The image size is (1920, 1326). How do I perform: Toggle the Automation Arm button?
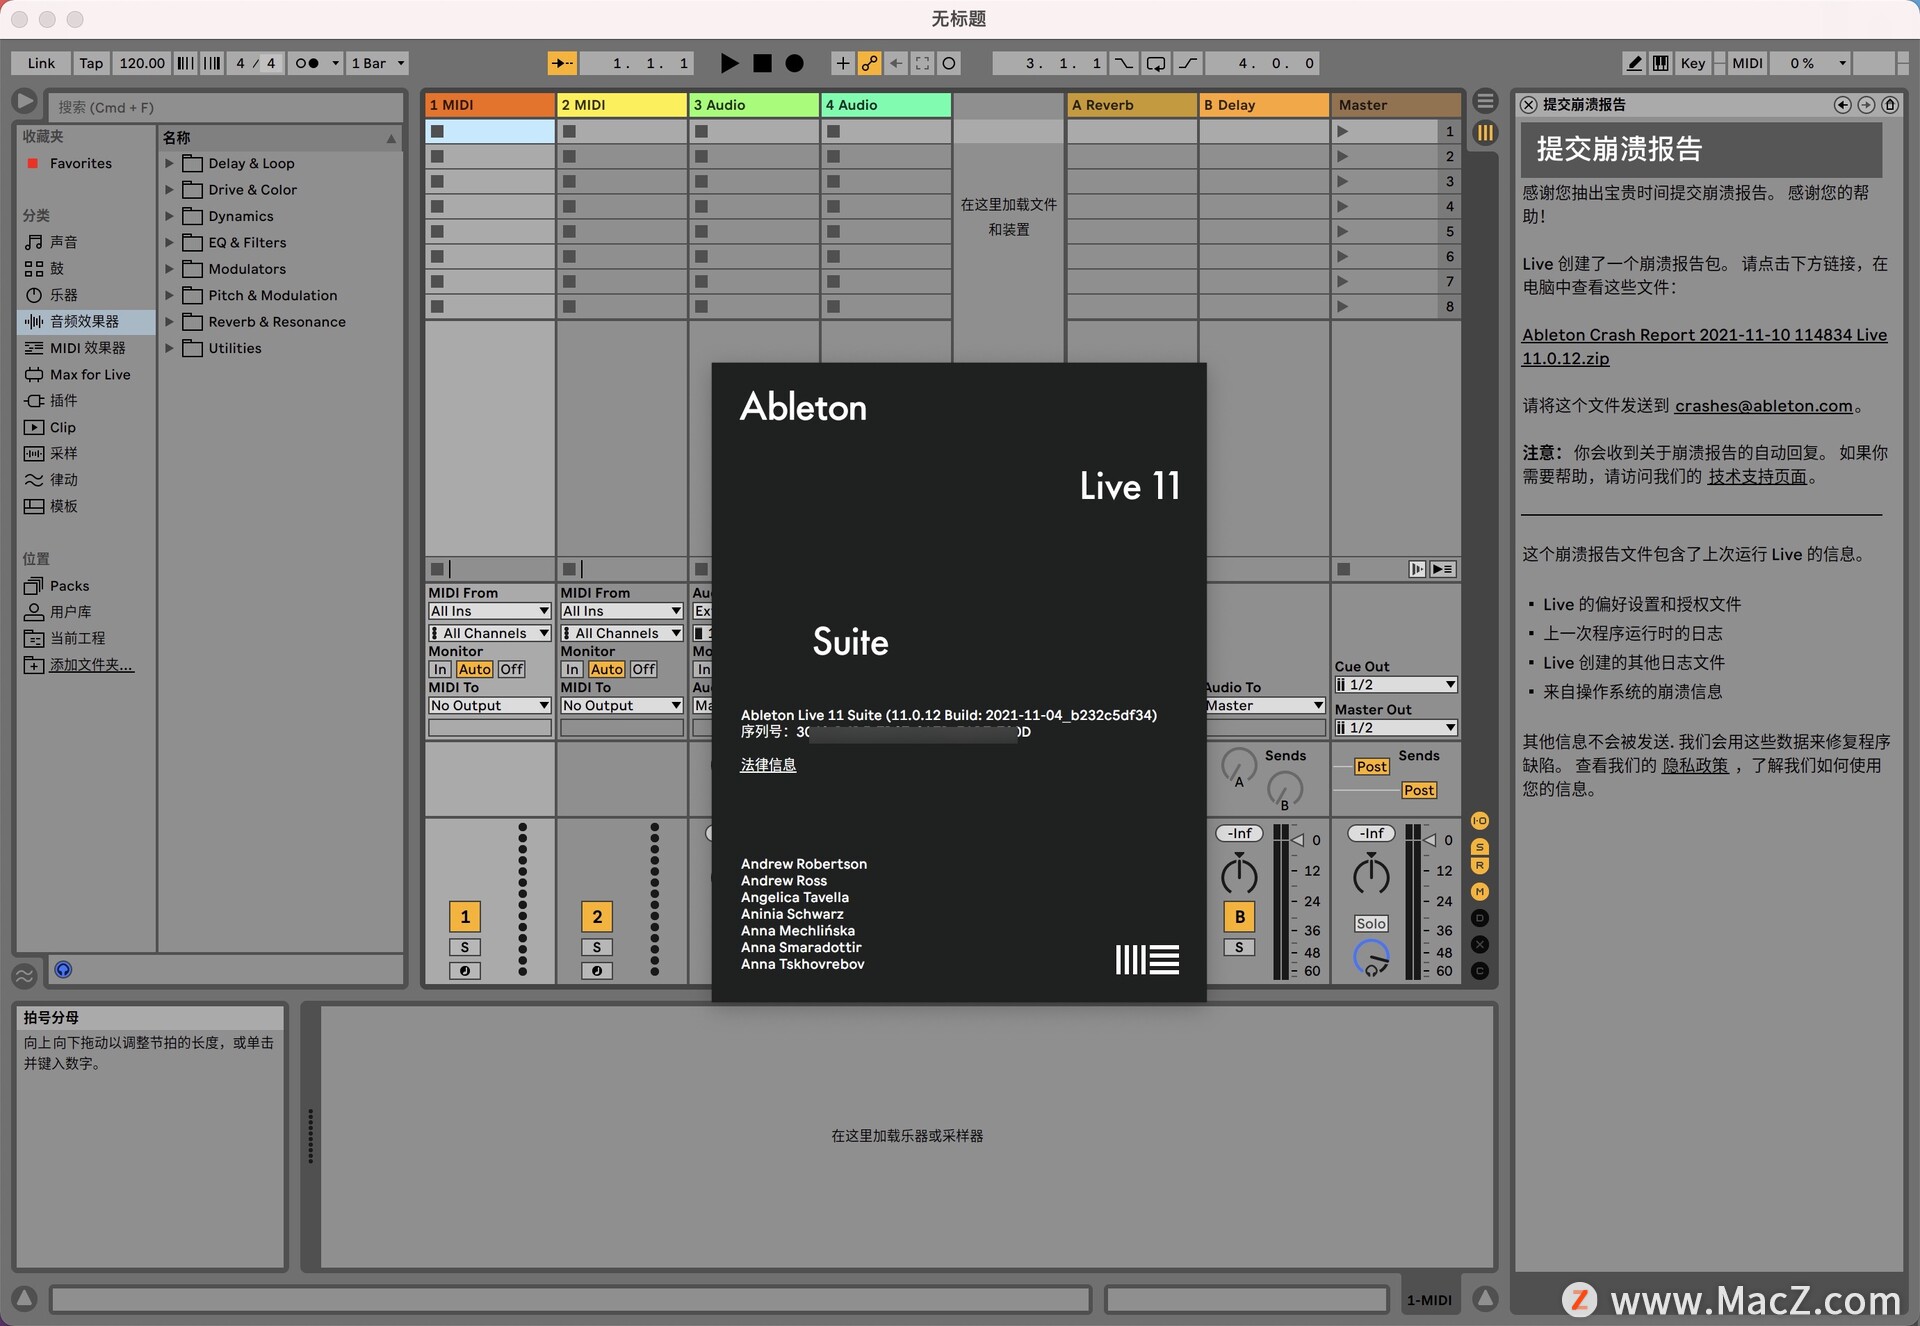(x=869, y=63)
